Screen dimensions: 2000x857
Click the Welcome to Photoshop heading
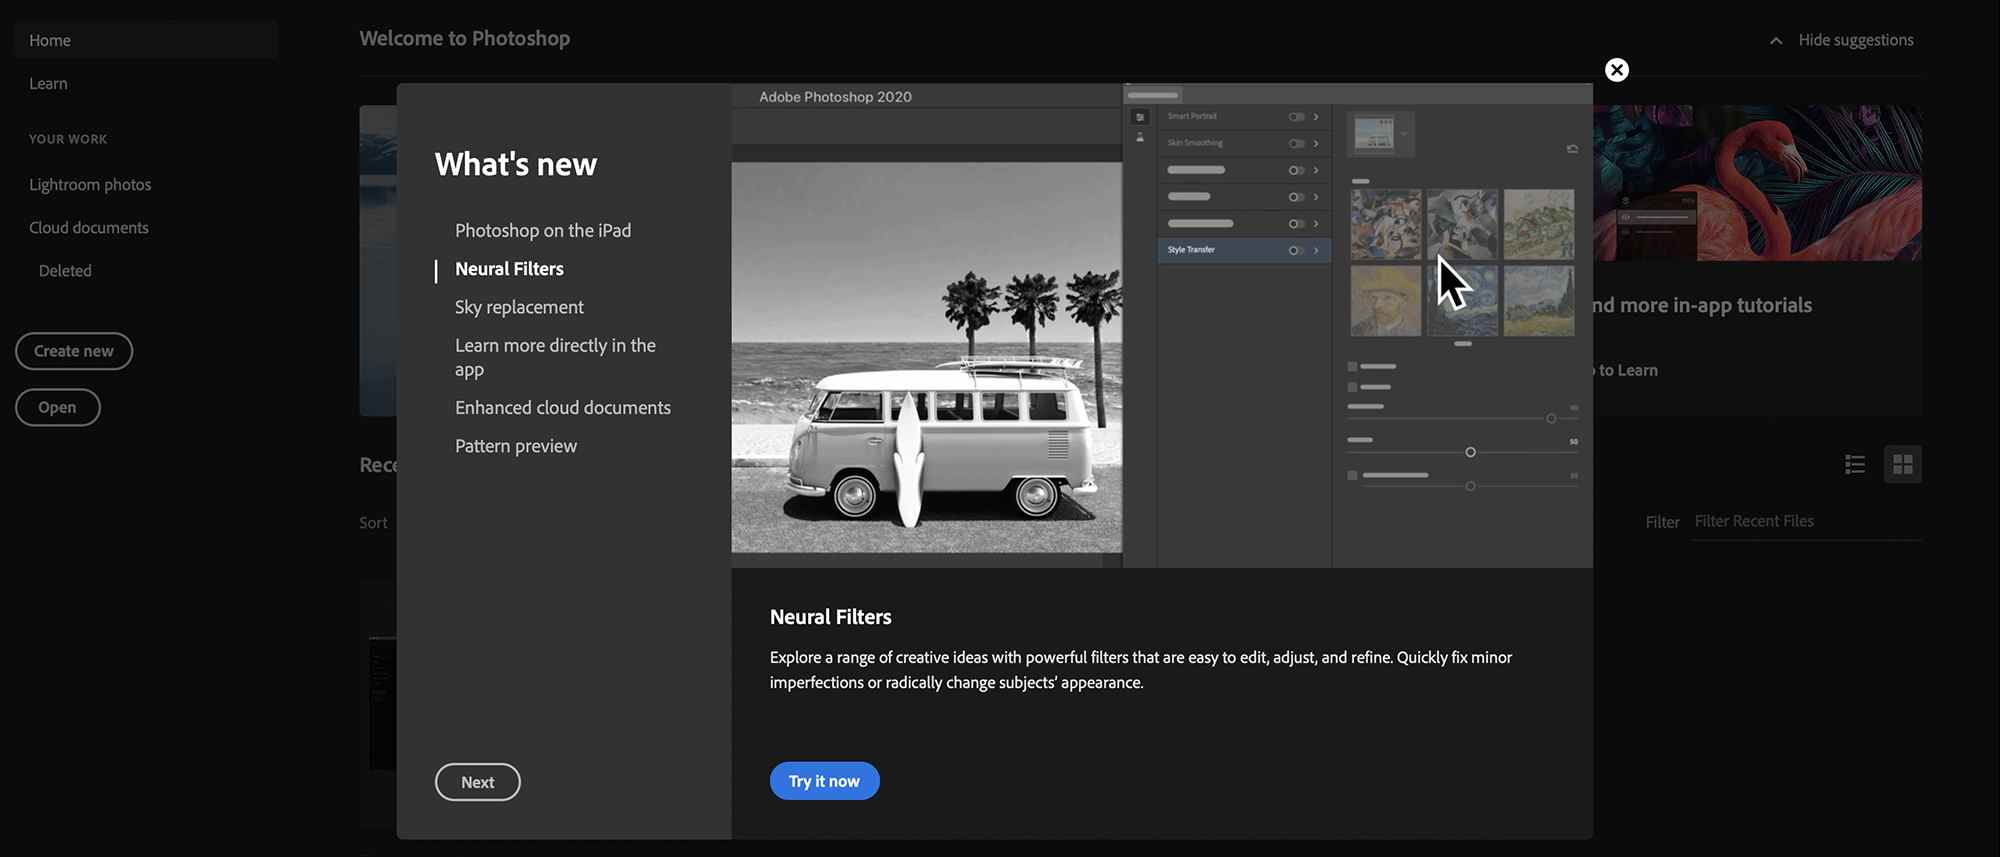(465, 39)
